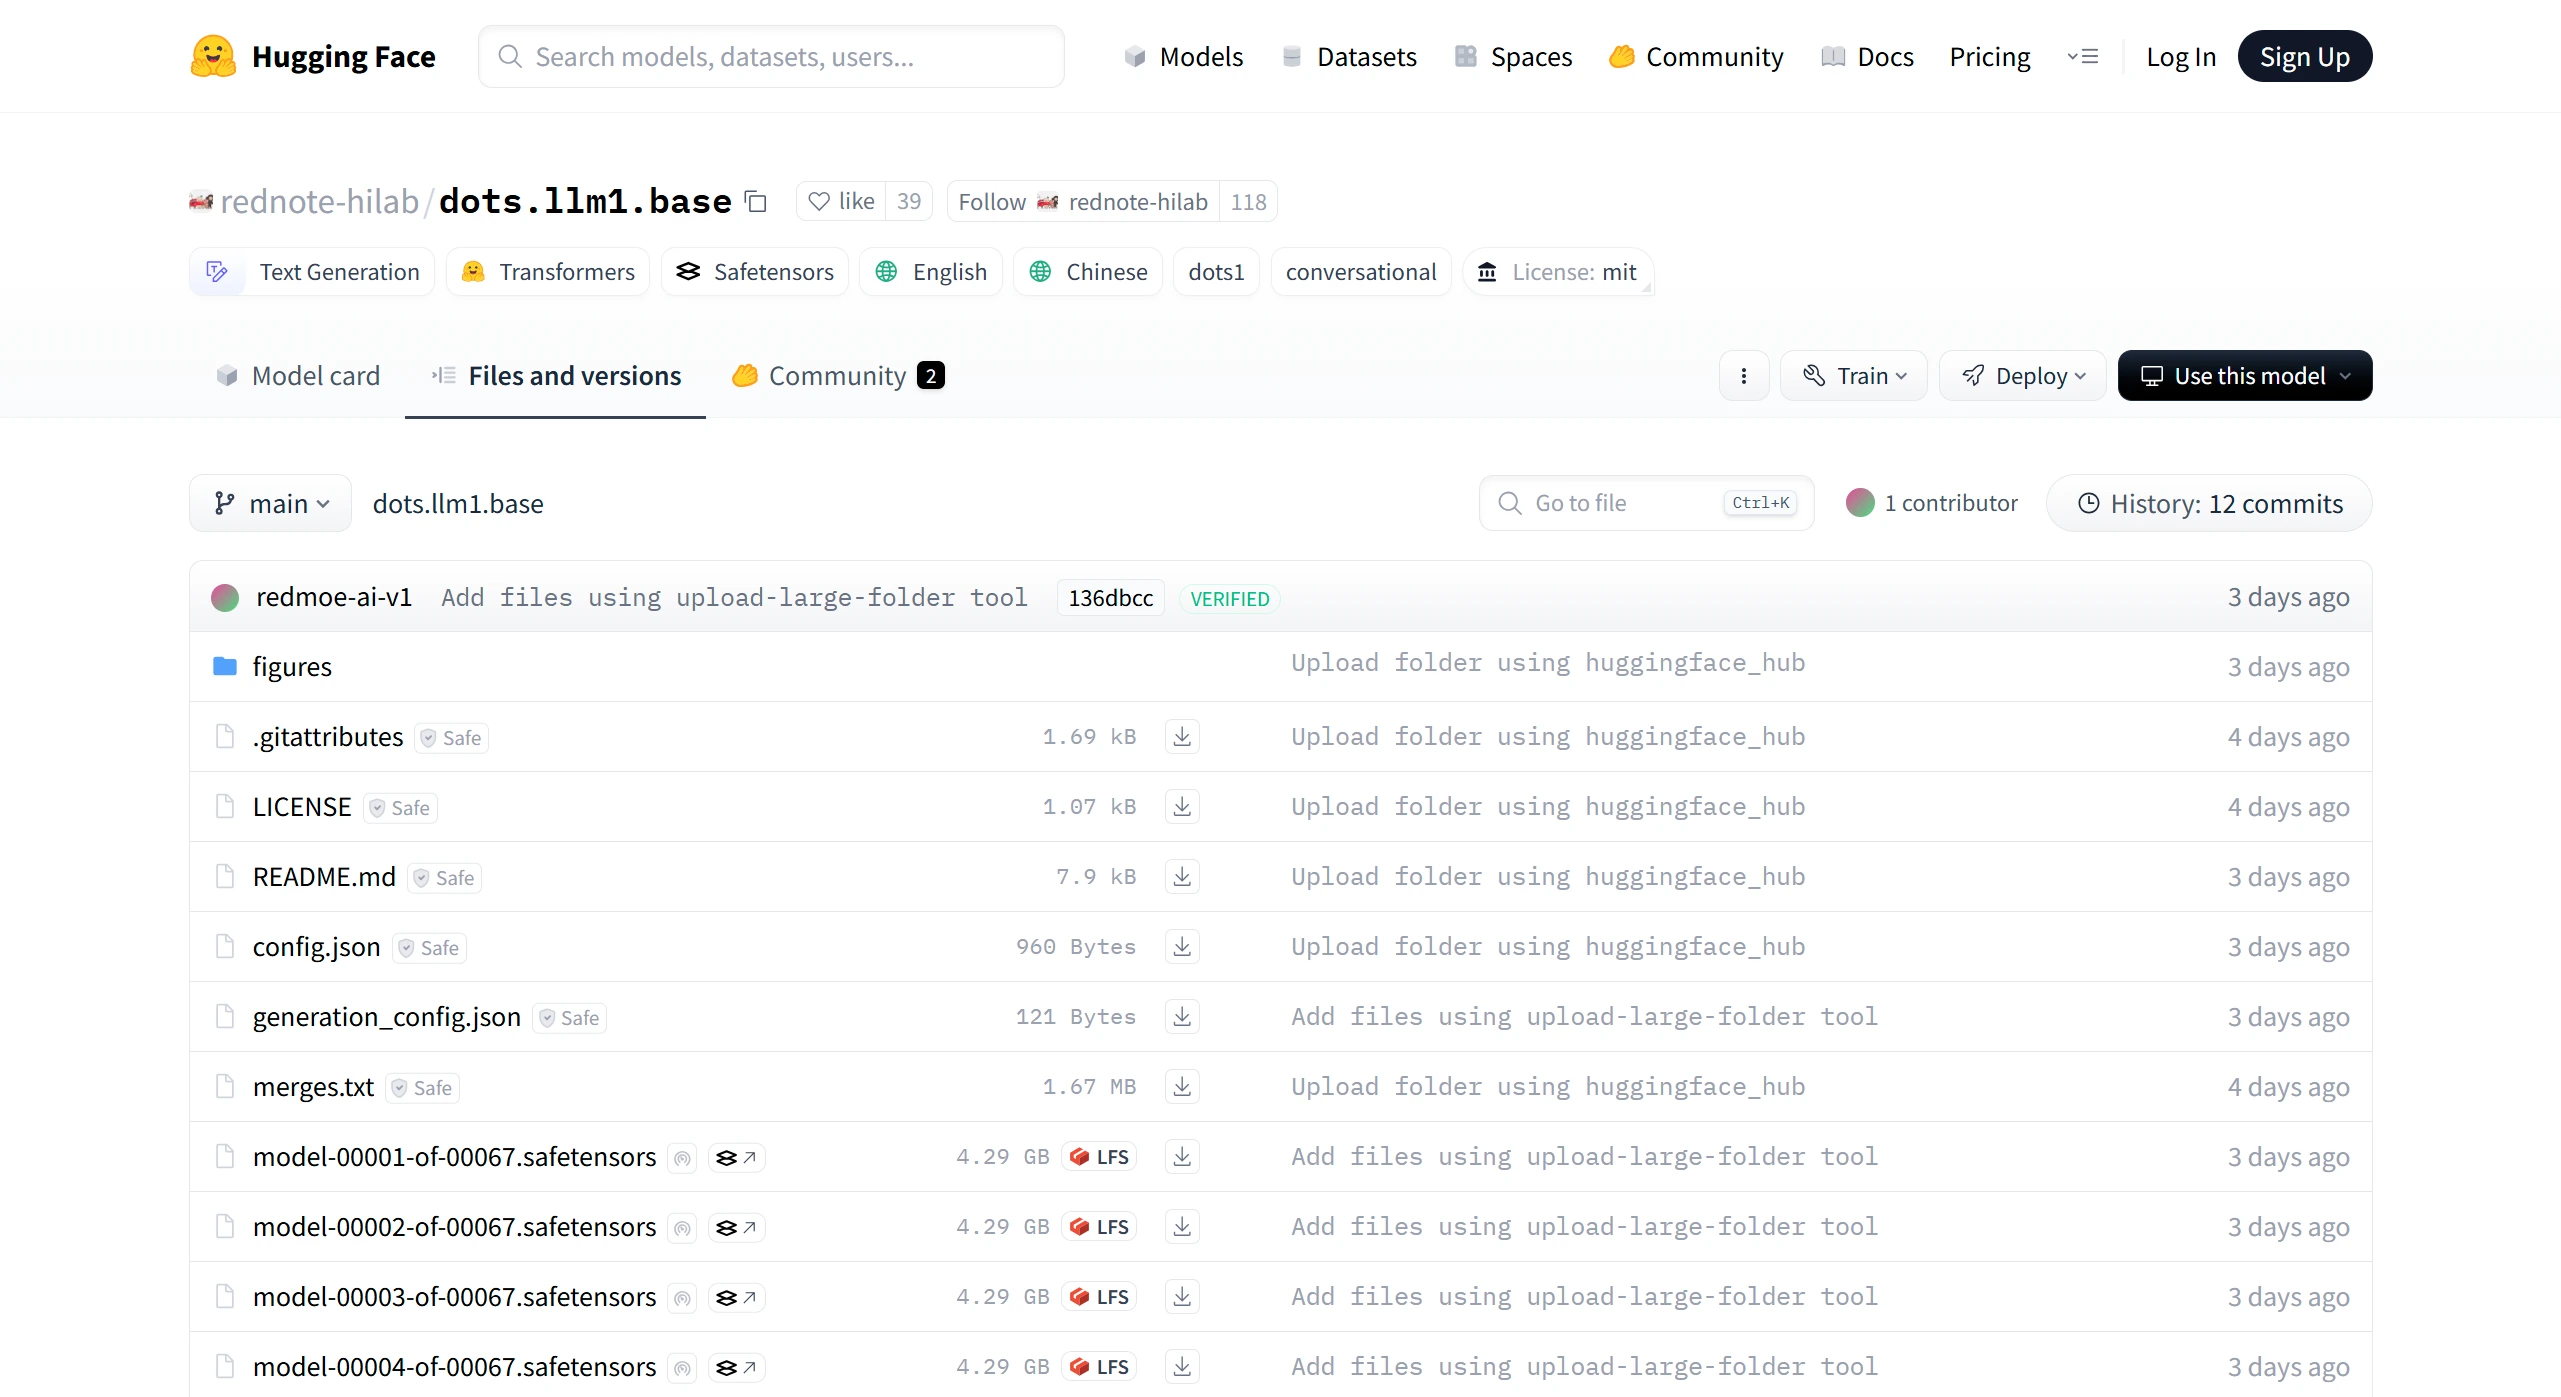
Task: Expand the Deploy dropdown
Action: click(2023, 376)
